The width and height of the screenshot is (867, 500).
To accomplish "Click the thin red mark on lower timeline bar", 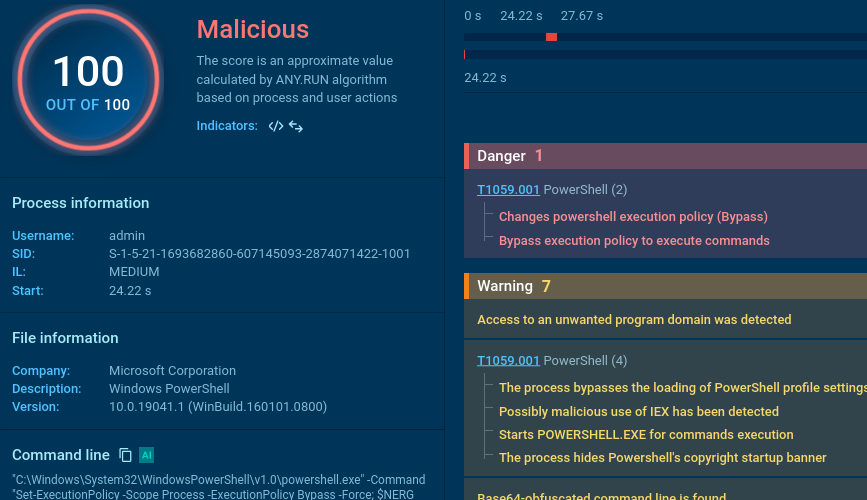I will [x=466, y=54].
